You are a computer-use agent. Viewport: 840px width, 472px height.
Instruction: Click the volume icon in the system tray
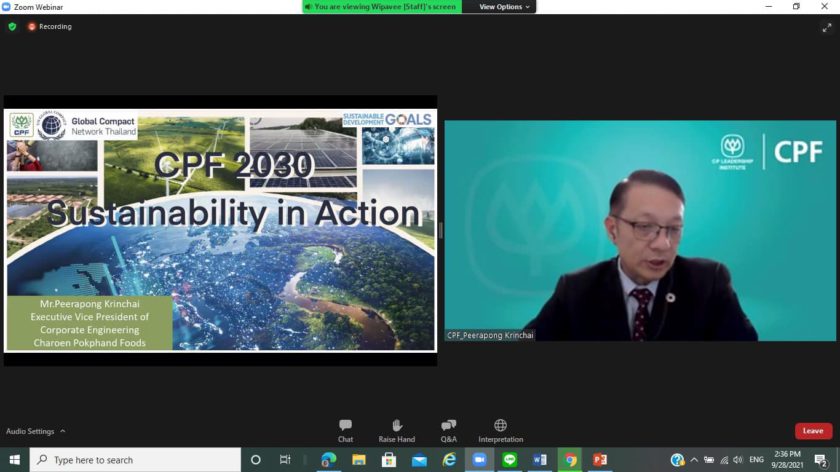740,460
